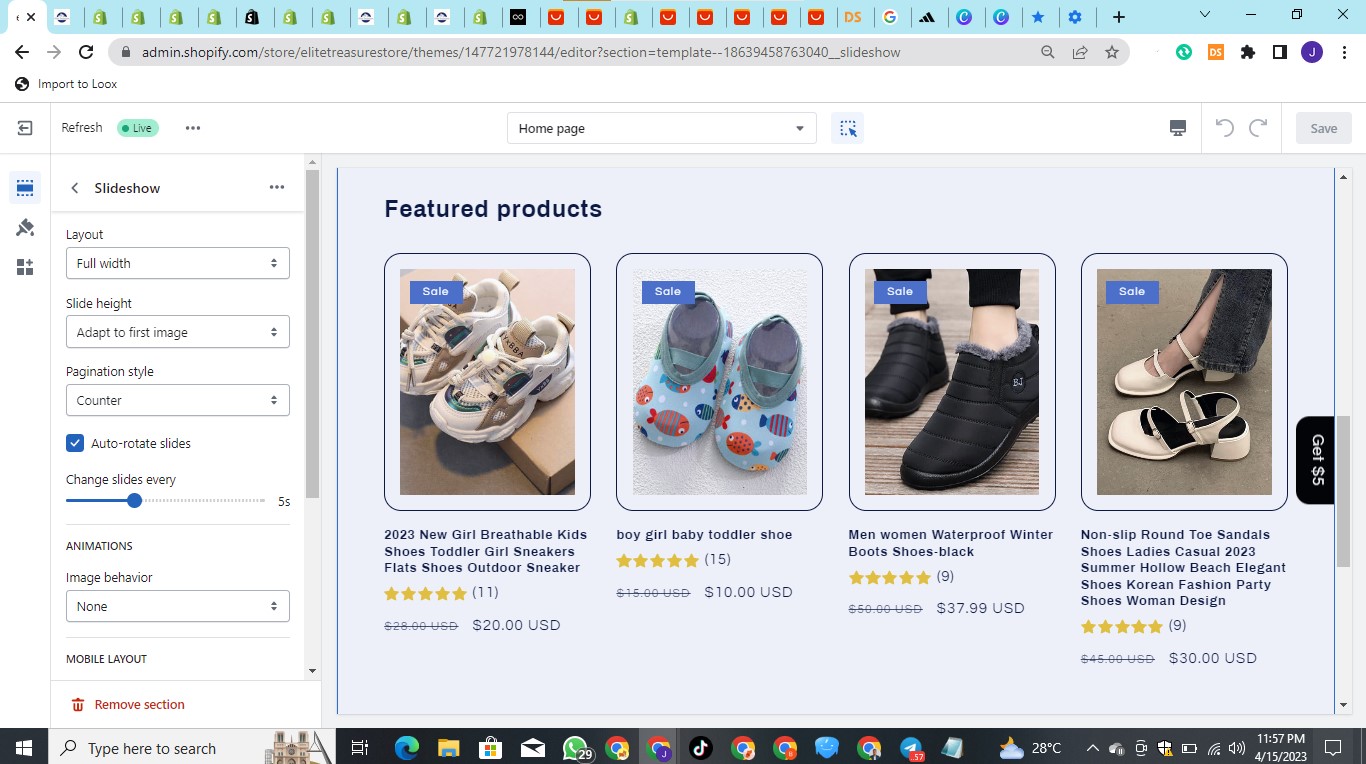
Task: Open the Layout Full width dropdown
Action: click(x=178, y=263)
